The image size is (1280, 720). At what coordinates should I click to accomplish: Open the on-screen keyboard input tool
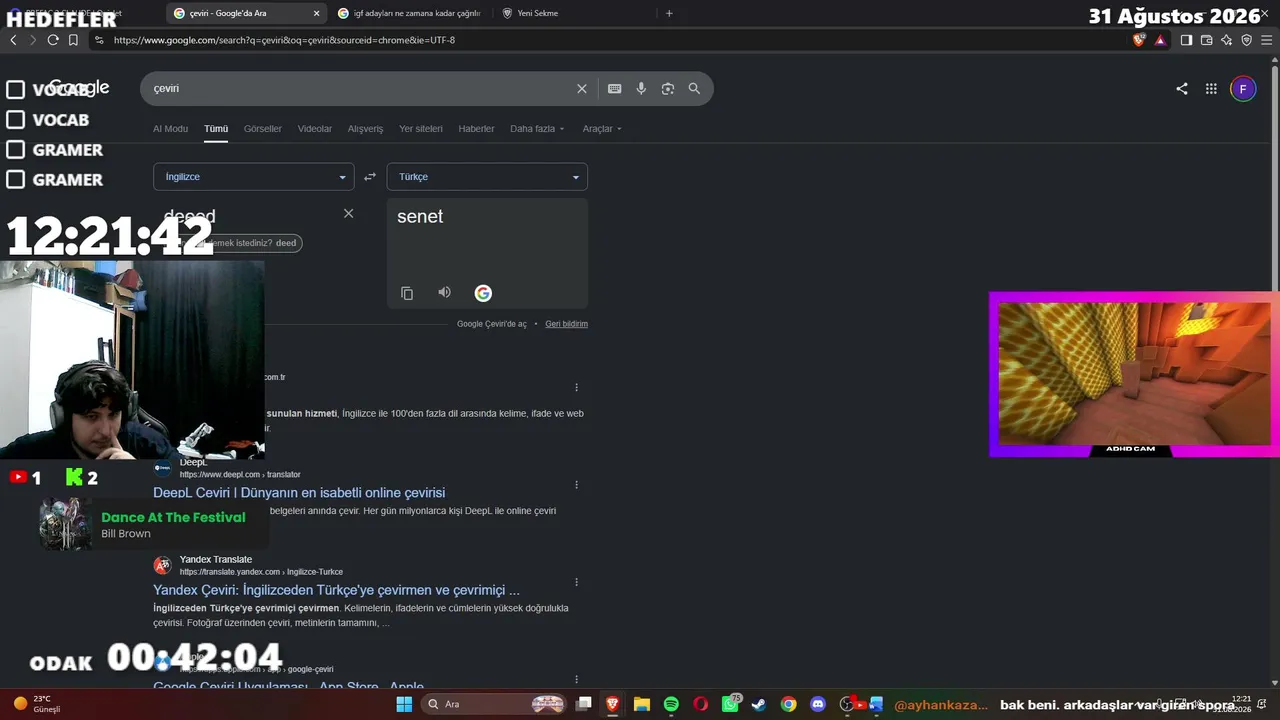[x=615, y=88]
